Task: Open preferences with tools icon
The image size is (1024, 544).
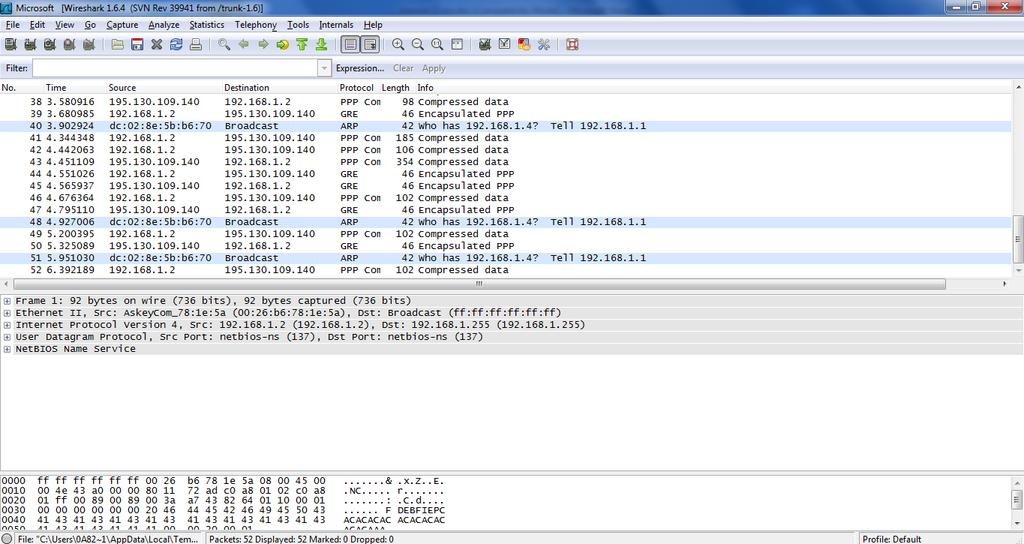Action: tap(543, 44)
